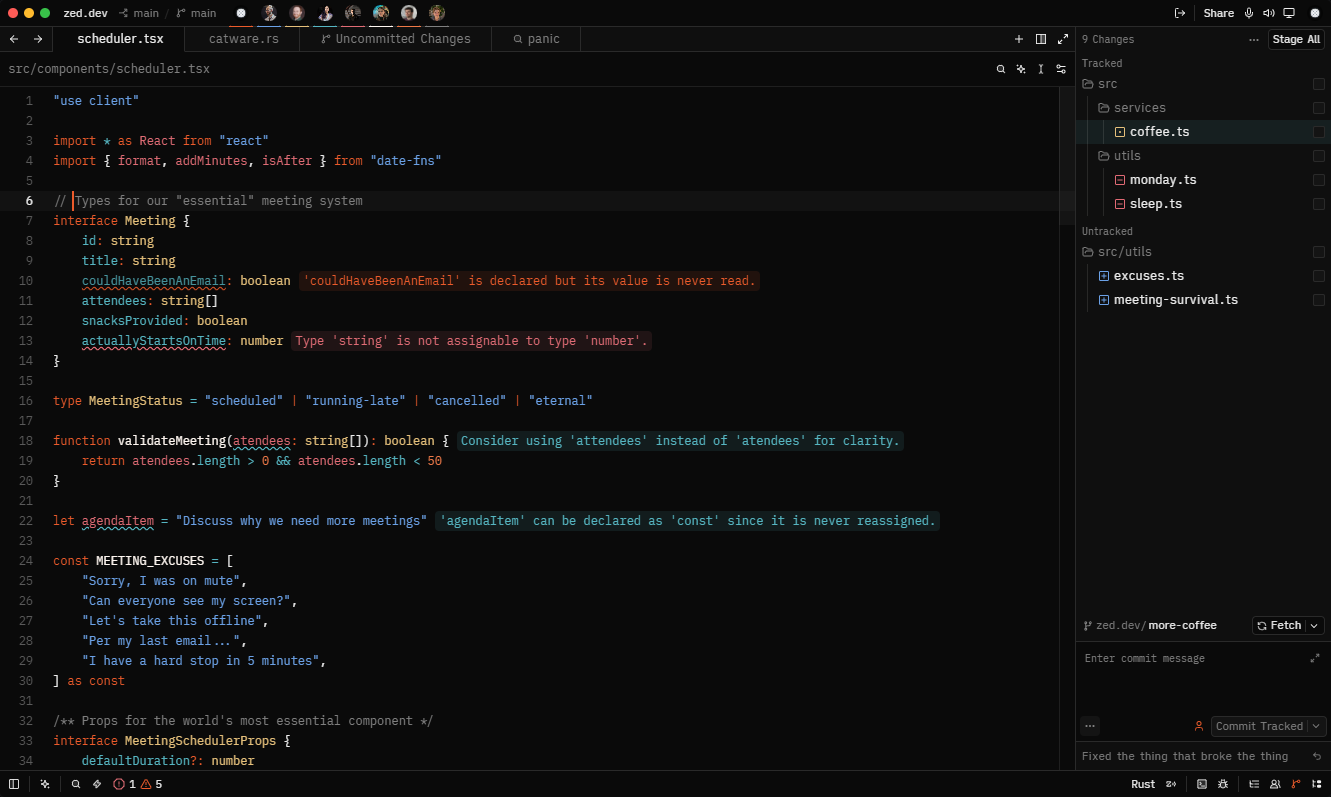Click the inline assist sparkle icon in editor toolbar
This screenshot has height=797, width=1331.
pyautogui.click(x=1021, y=69)
